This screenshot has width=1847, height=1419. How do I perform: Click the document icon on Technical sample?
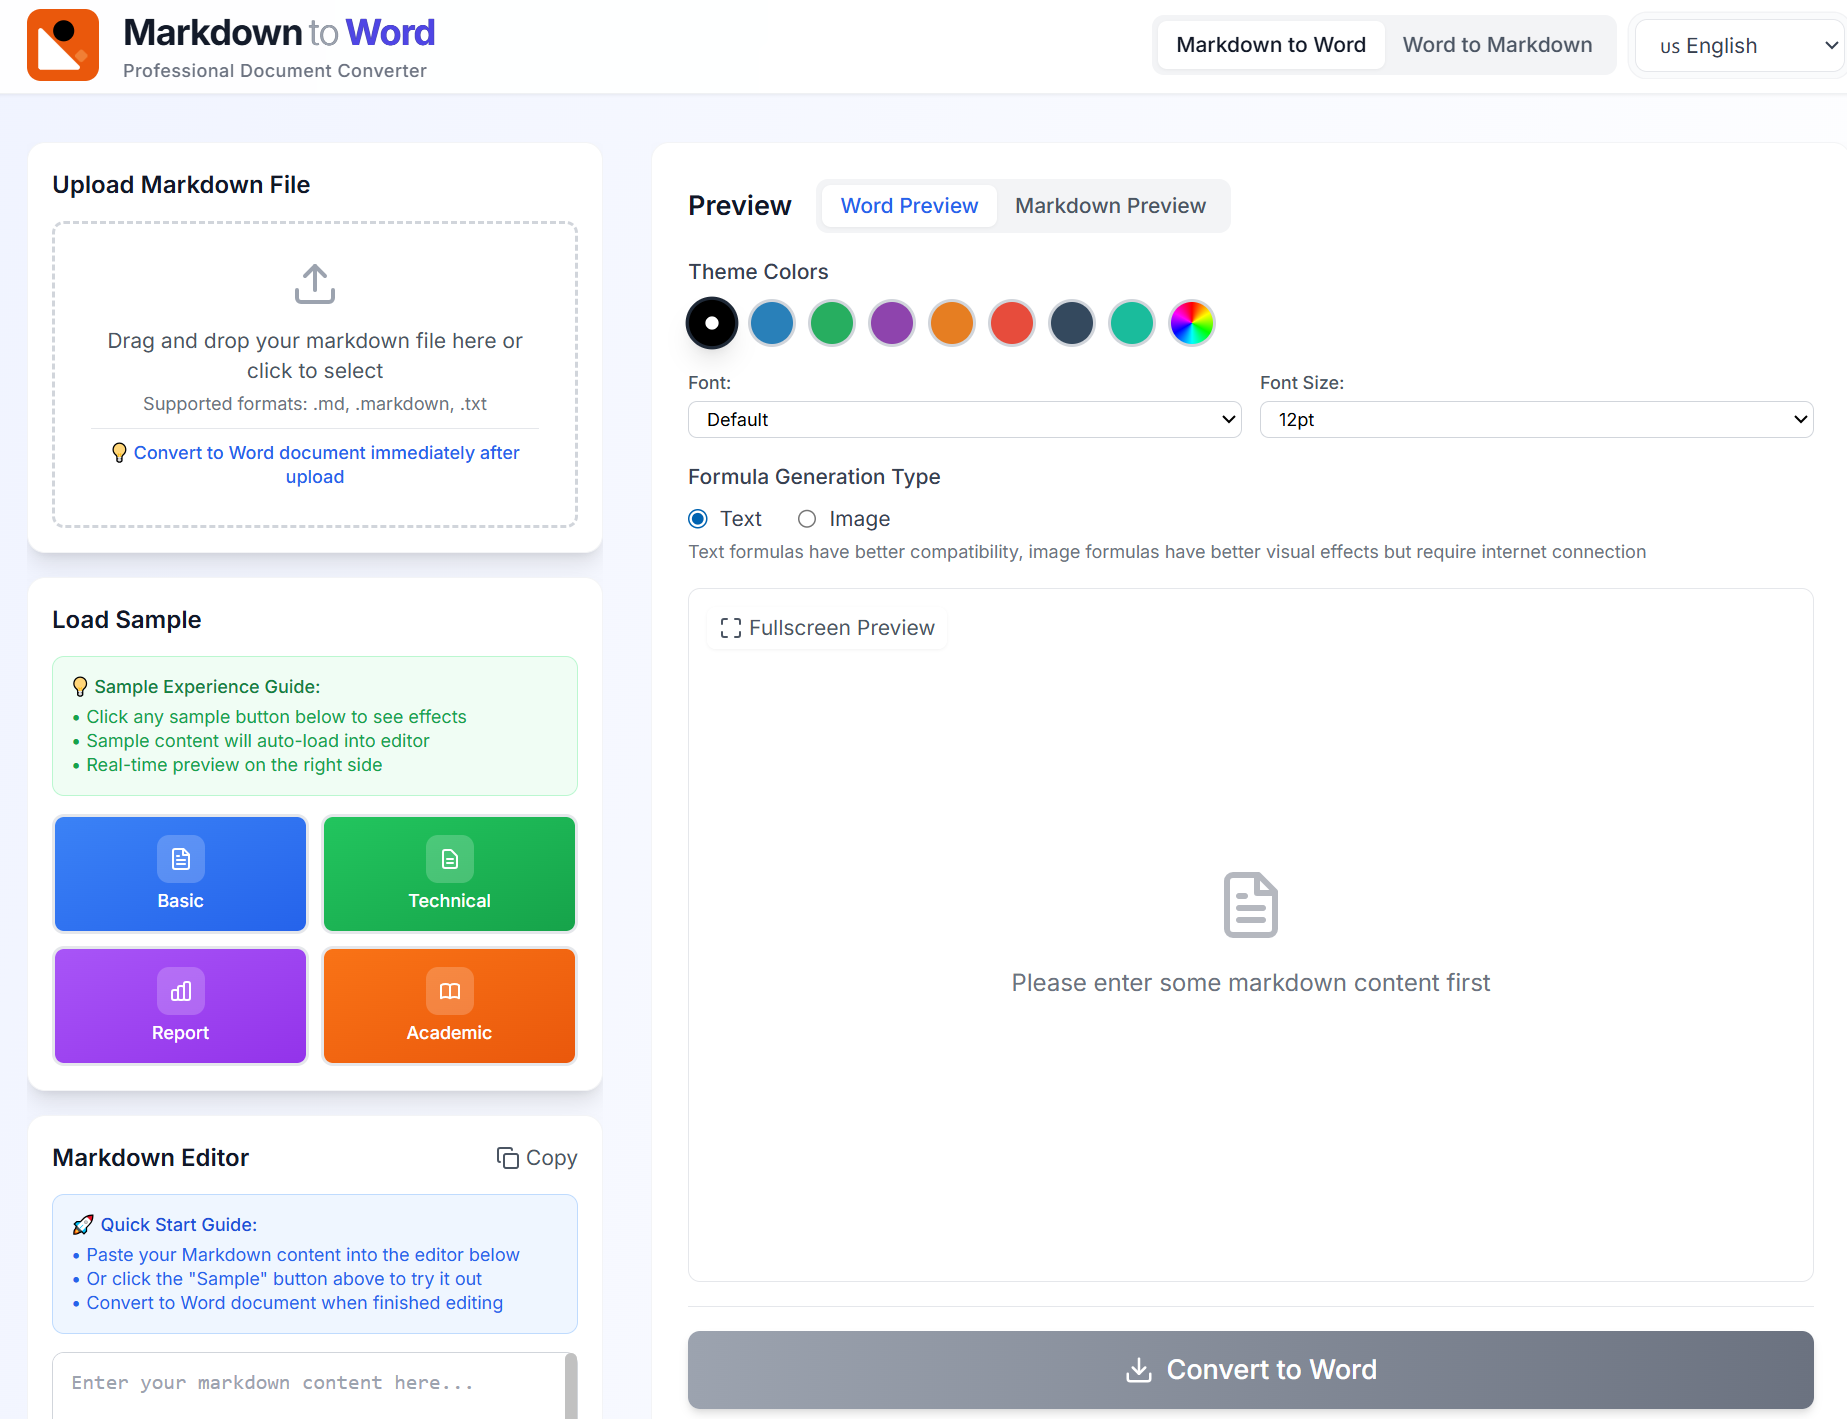pos(450,859)
